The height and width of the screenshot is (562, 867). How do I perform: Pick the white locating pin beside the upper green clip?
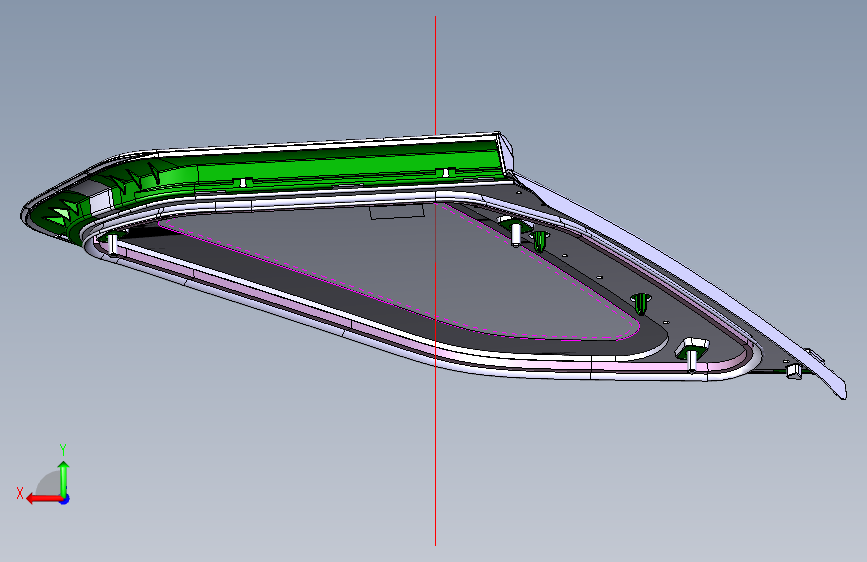516,235
